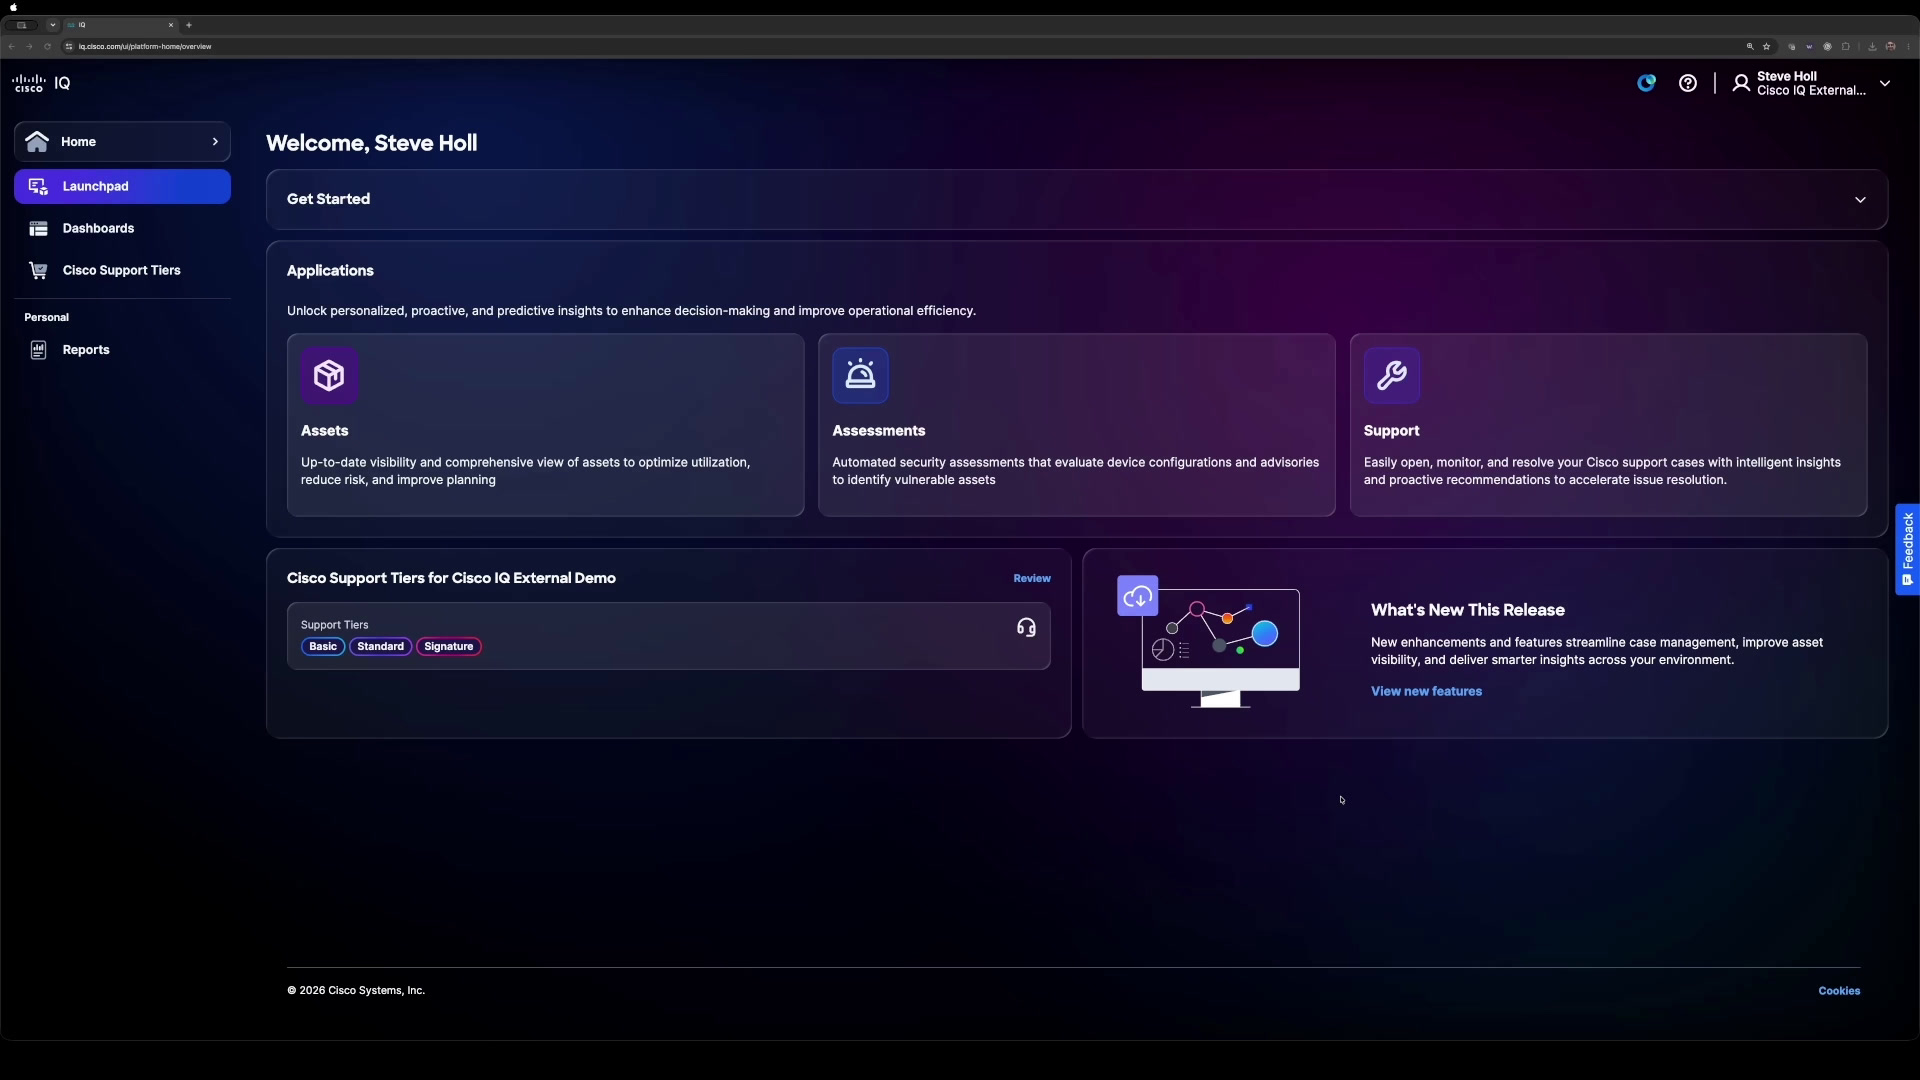The width and height of the screenshot is (1920, 1080).
Task: Open the browser three-dot menu
Action: pos(1909,46)
